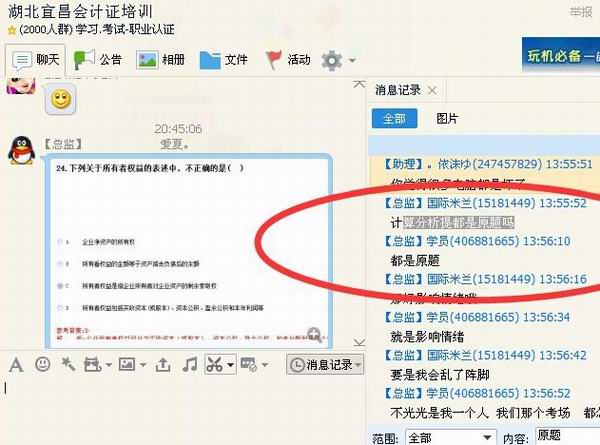
Task: Click the 【总监】 label beside penguin avatar
Action: tap(63, 144)
